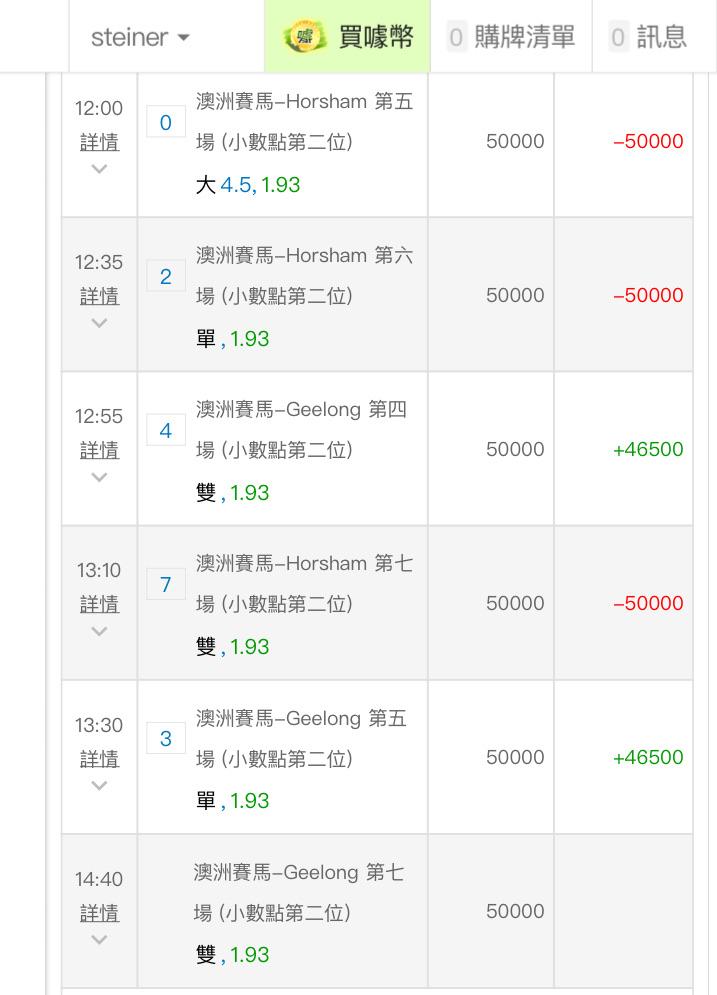Click result number 3 box for Geelong 第五場
The height and width of the screenshot is (995, 717).
(166, 738)
